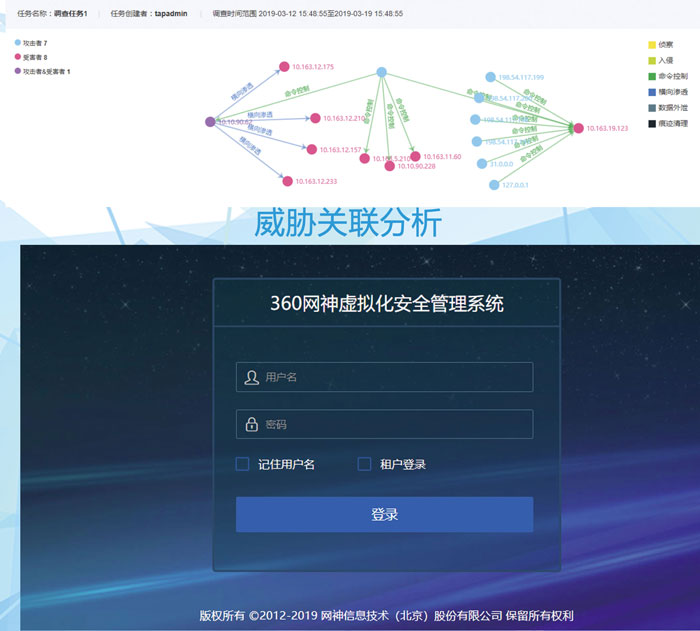Image resolution: width=700 pixels, height=631 pixels.
Task: Click the gray-blue 数据外泄 legend swatch
Action: 652,108
